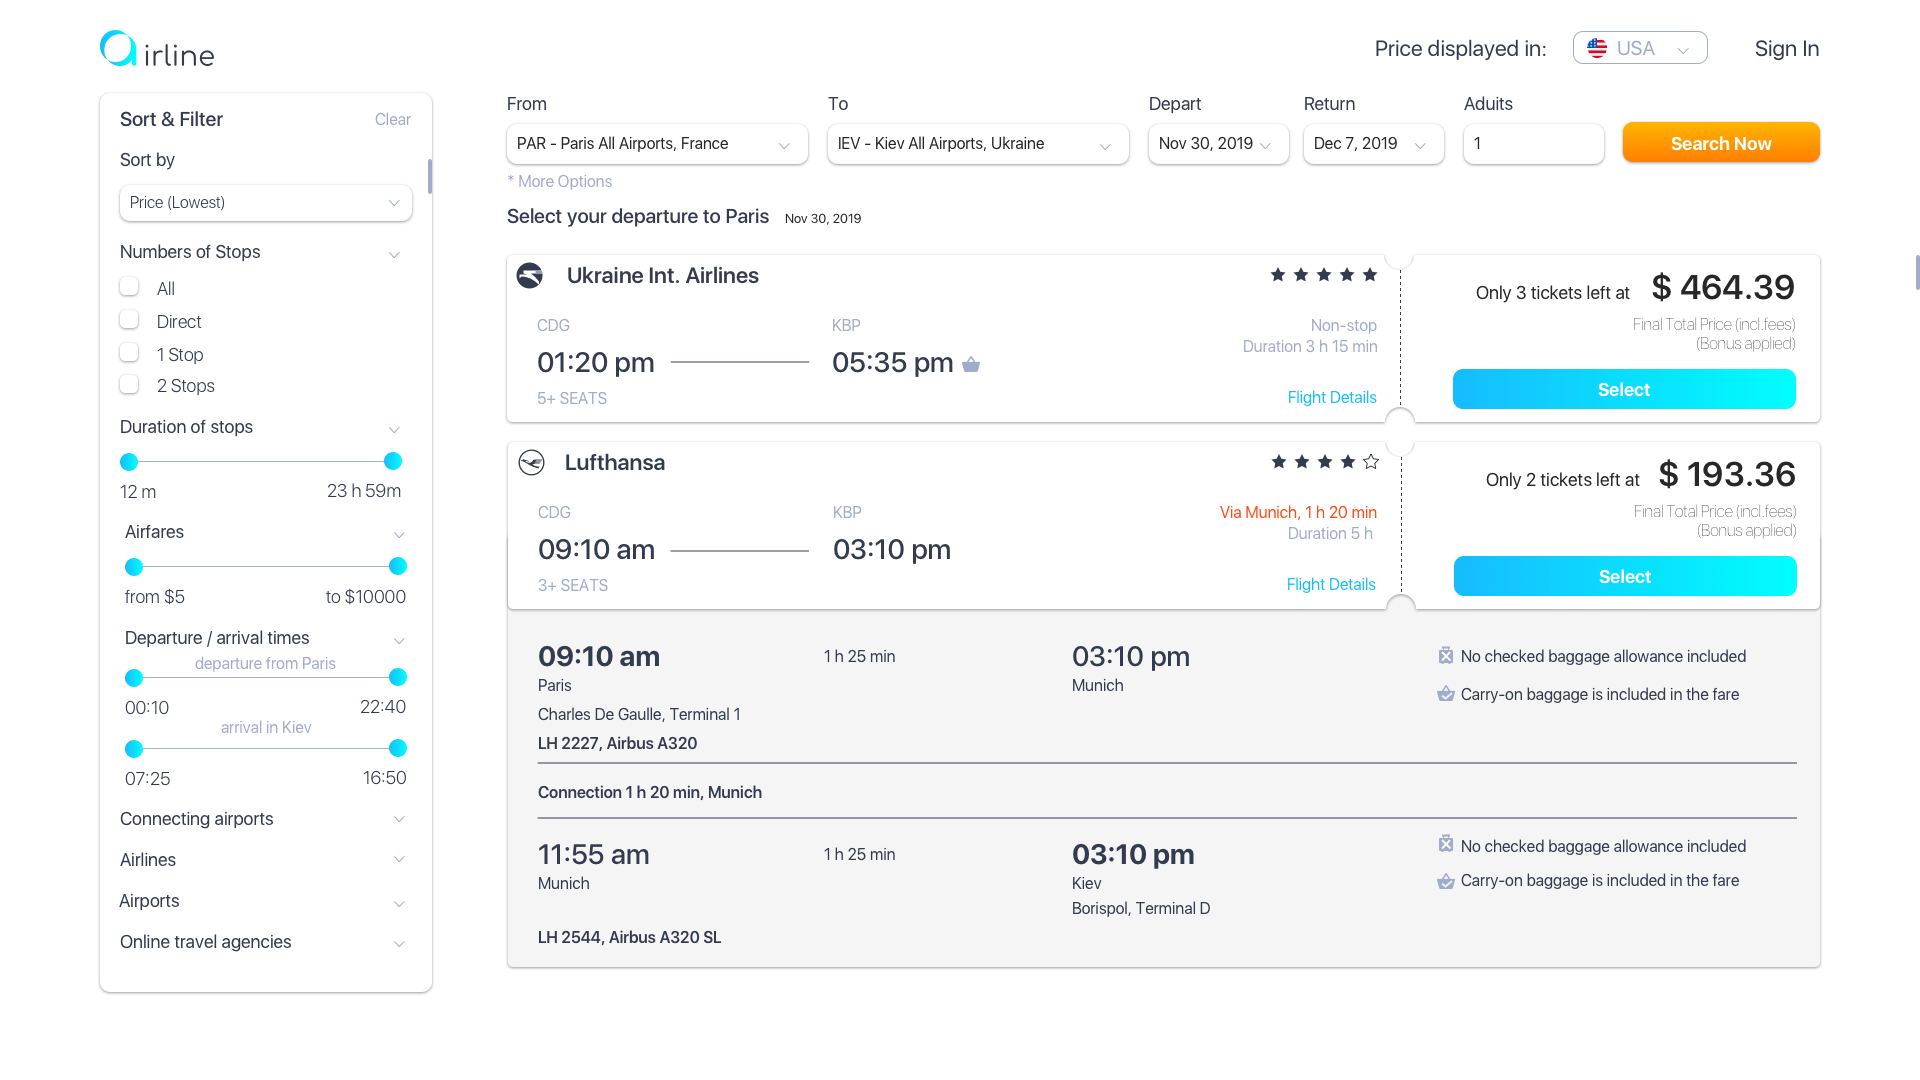
Task: Click the page scrollbar on right edge
Action: click(x=1917, y=272)
